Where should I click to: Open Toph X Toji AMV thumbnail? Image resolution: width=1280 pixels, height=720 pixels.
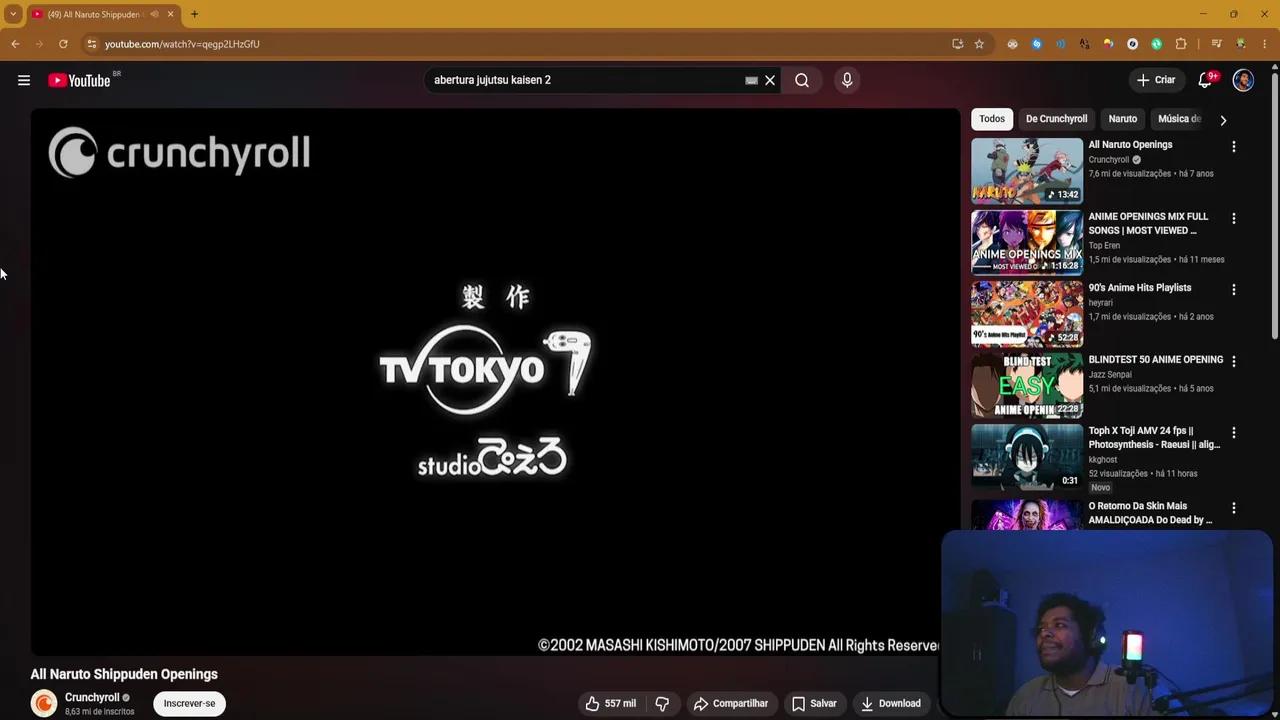pos(1027,457)
